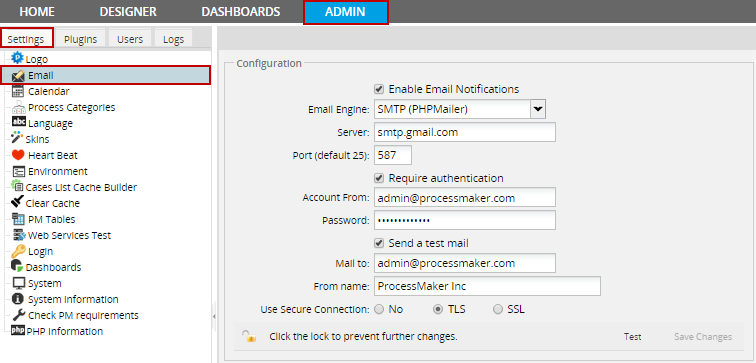This screenshot has height=363, width=756.
Task: Collapse the left panel via splitter arrow
Action: click(x=214, y=316)
